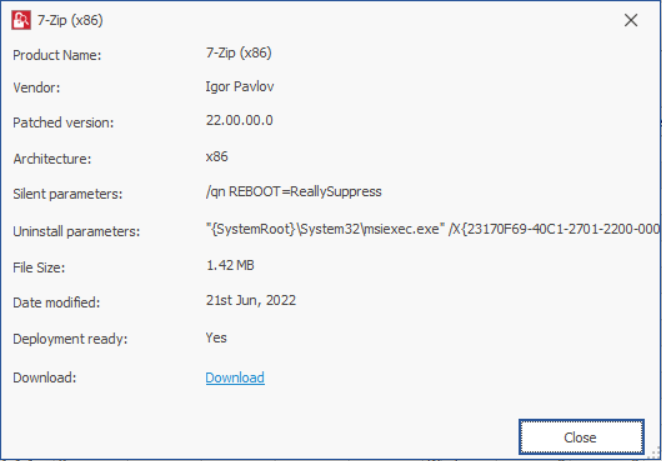Click the Architecture: label
The height and width of the screenshot is (461, 662).
(52, 159)
